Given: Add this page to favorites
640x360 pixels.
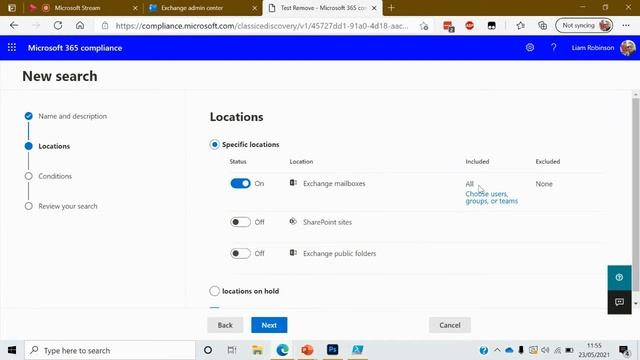Looking at the screenshot, I should tap(424, 26).
